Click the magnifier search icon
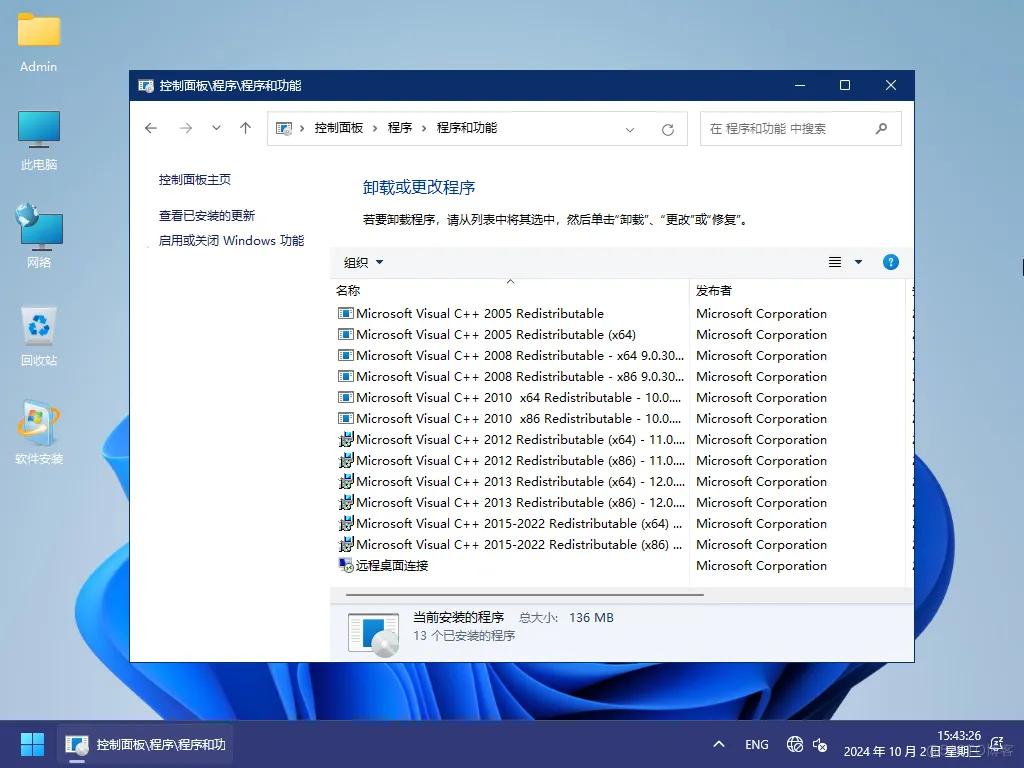Screen dimensions: 1024x768 coord(881,129)
